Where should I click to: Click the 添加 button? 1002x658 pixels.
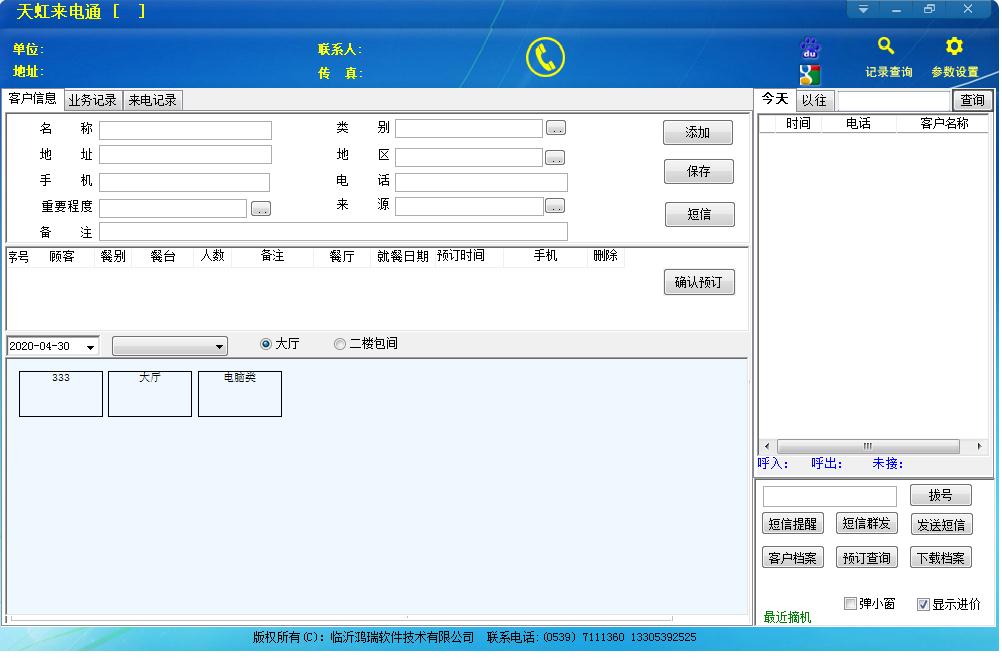698,132
